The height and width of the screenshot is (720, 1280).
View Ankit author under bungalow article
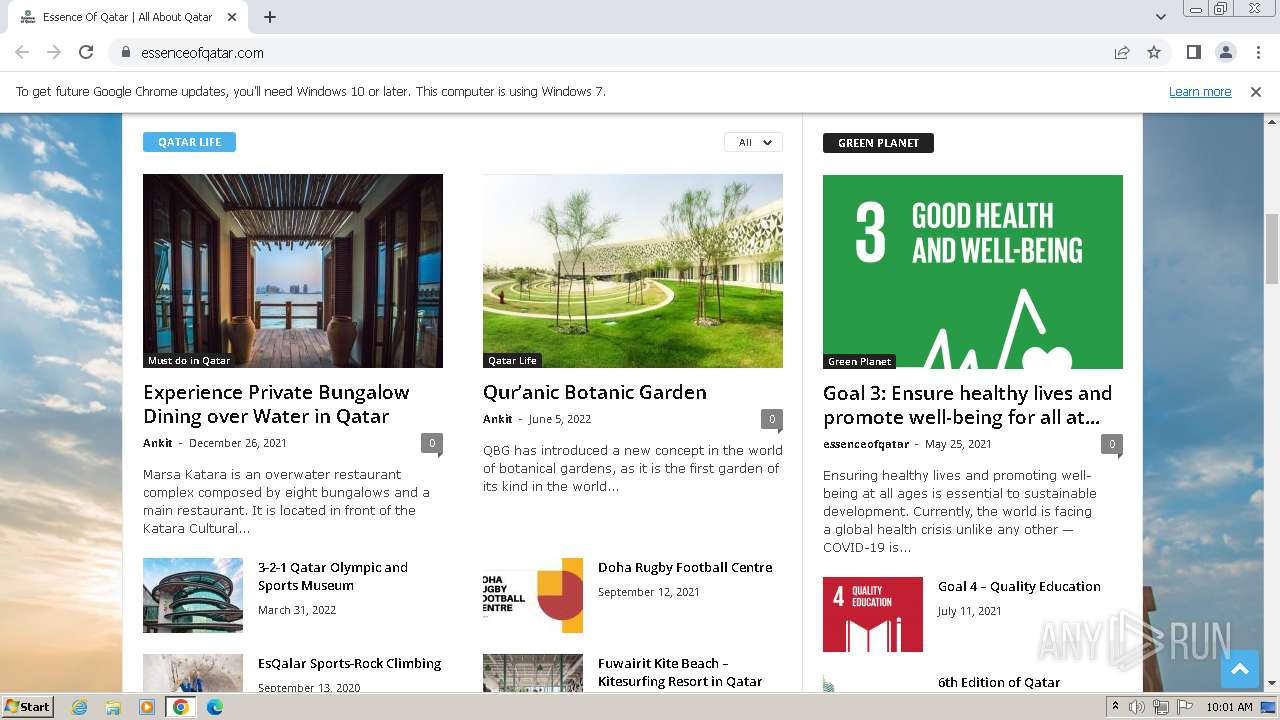click(x=158, y=443)
